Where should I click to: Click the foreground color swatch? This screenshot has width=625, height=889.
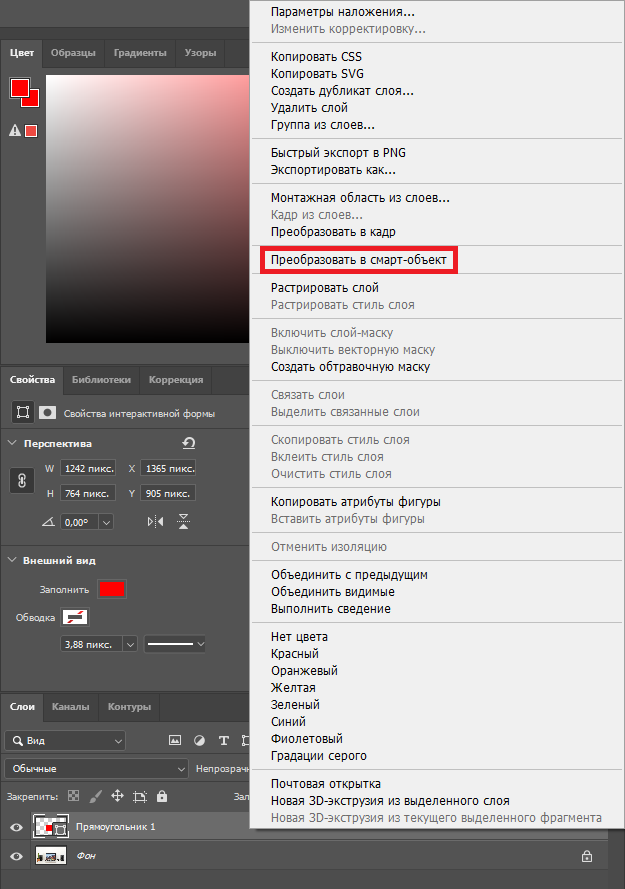(x=19, y=87)
